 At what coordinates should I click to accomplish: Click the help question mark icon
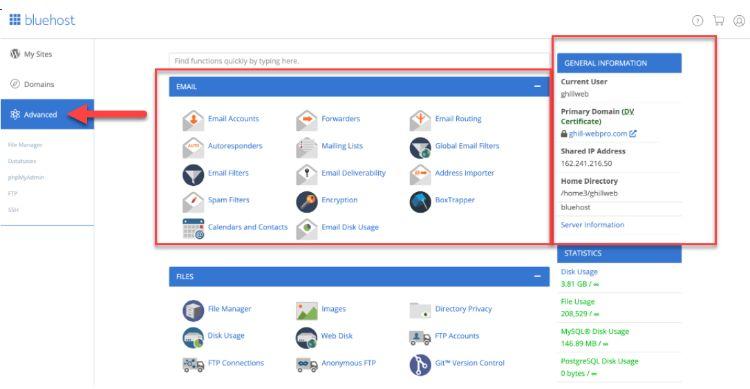698,21
